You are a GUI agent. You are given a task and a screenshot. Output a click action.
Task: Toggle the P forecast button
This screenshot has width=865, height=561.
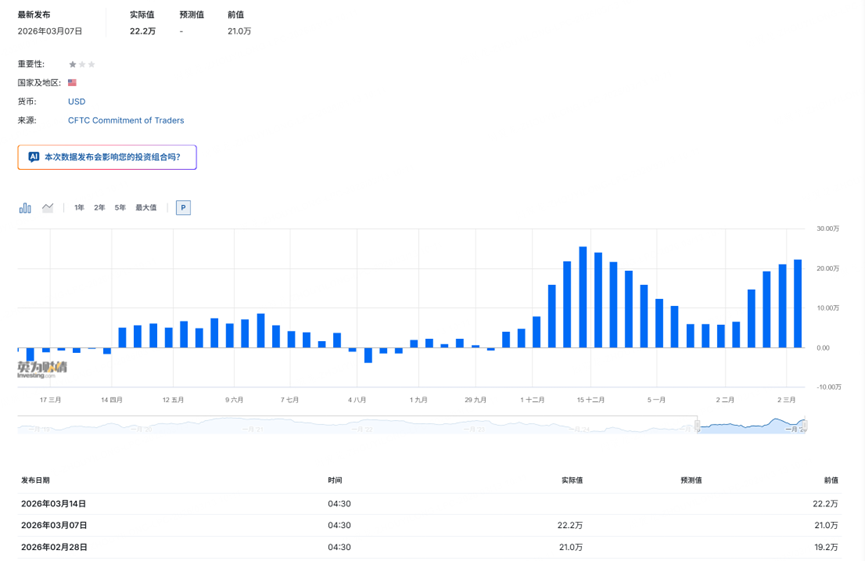click(183, 208)
